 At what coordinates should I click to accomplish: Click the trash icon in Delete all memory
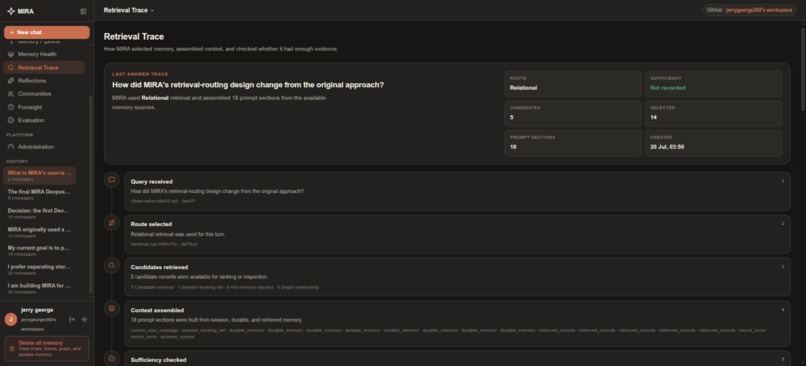(x=12, y=349)
